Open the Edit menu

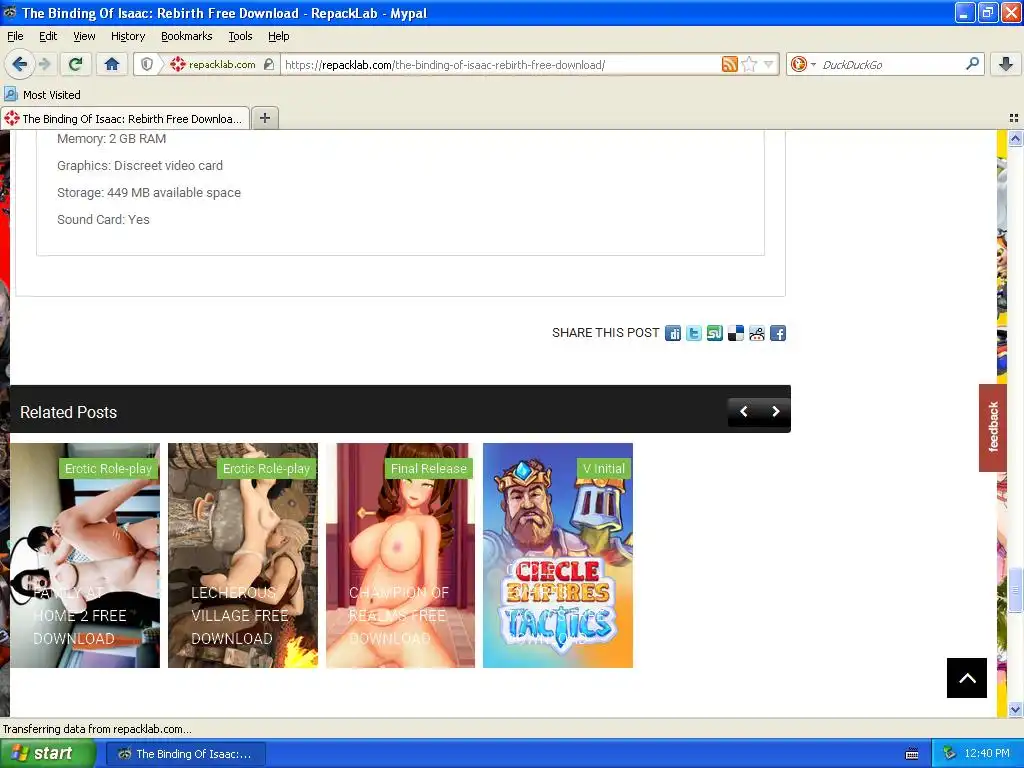point(48,36)
